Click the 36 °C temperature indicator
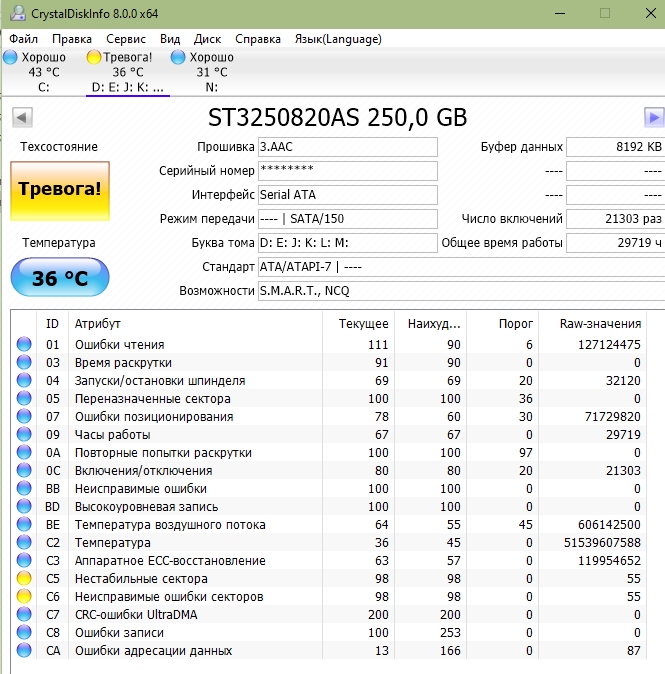This screenshot has width=665, height=674. point(60,277)
